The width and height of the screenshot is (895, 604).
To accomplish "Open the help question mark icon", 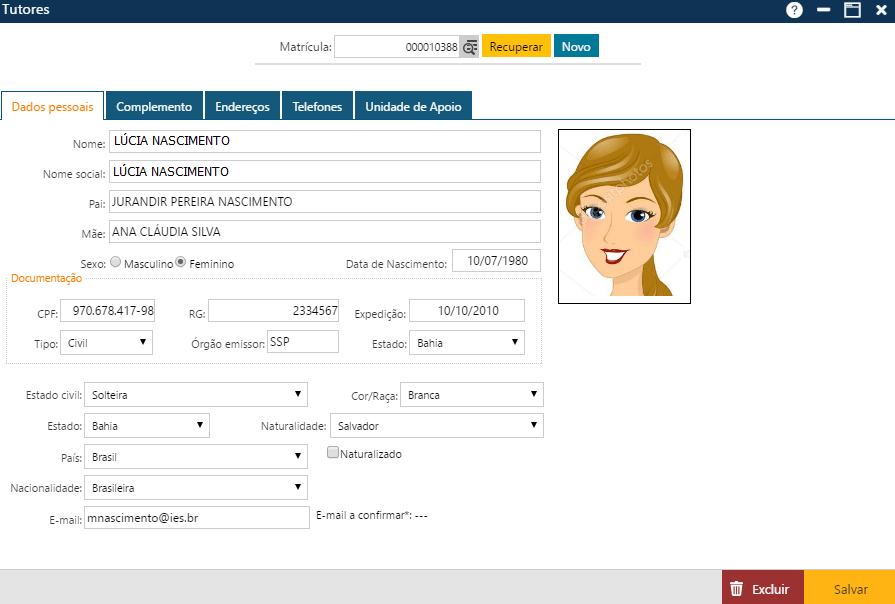I will tap(795, 10).
